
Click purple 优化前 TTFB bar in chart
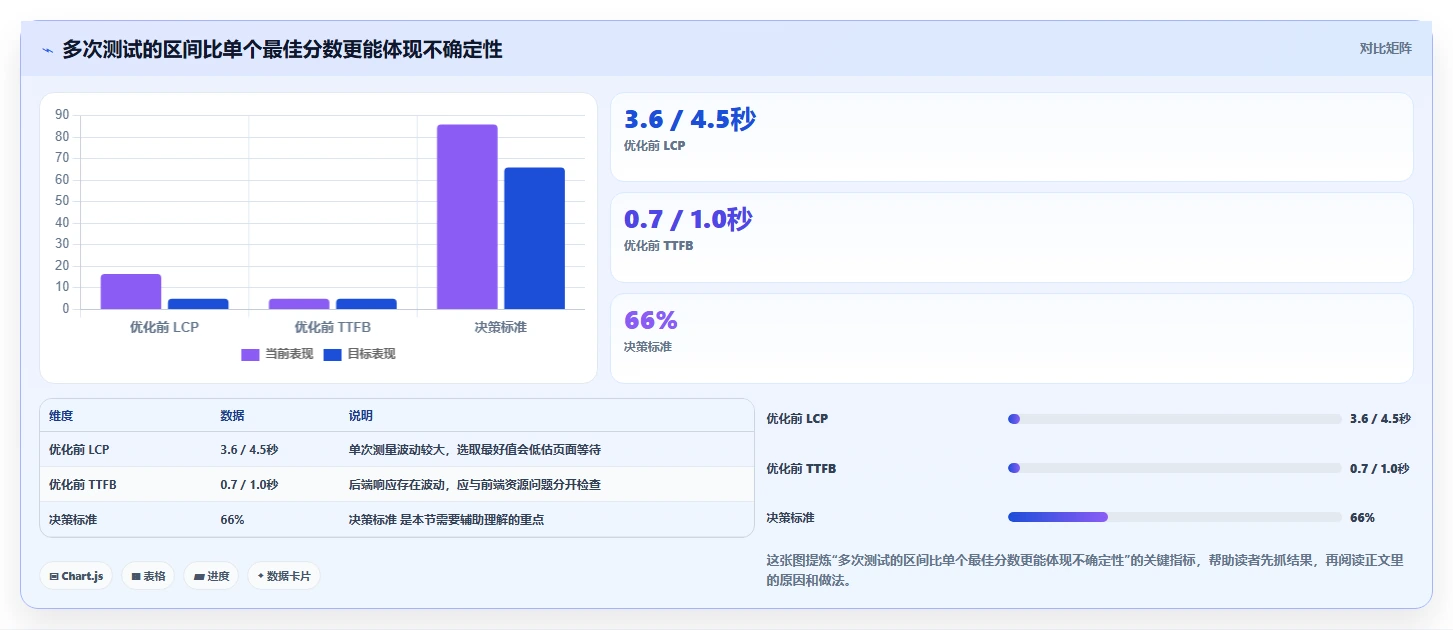(x=299, y=304)
